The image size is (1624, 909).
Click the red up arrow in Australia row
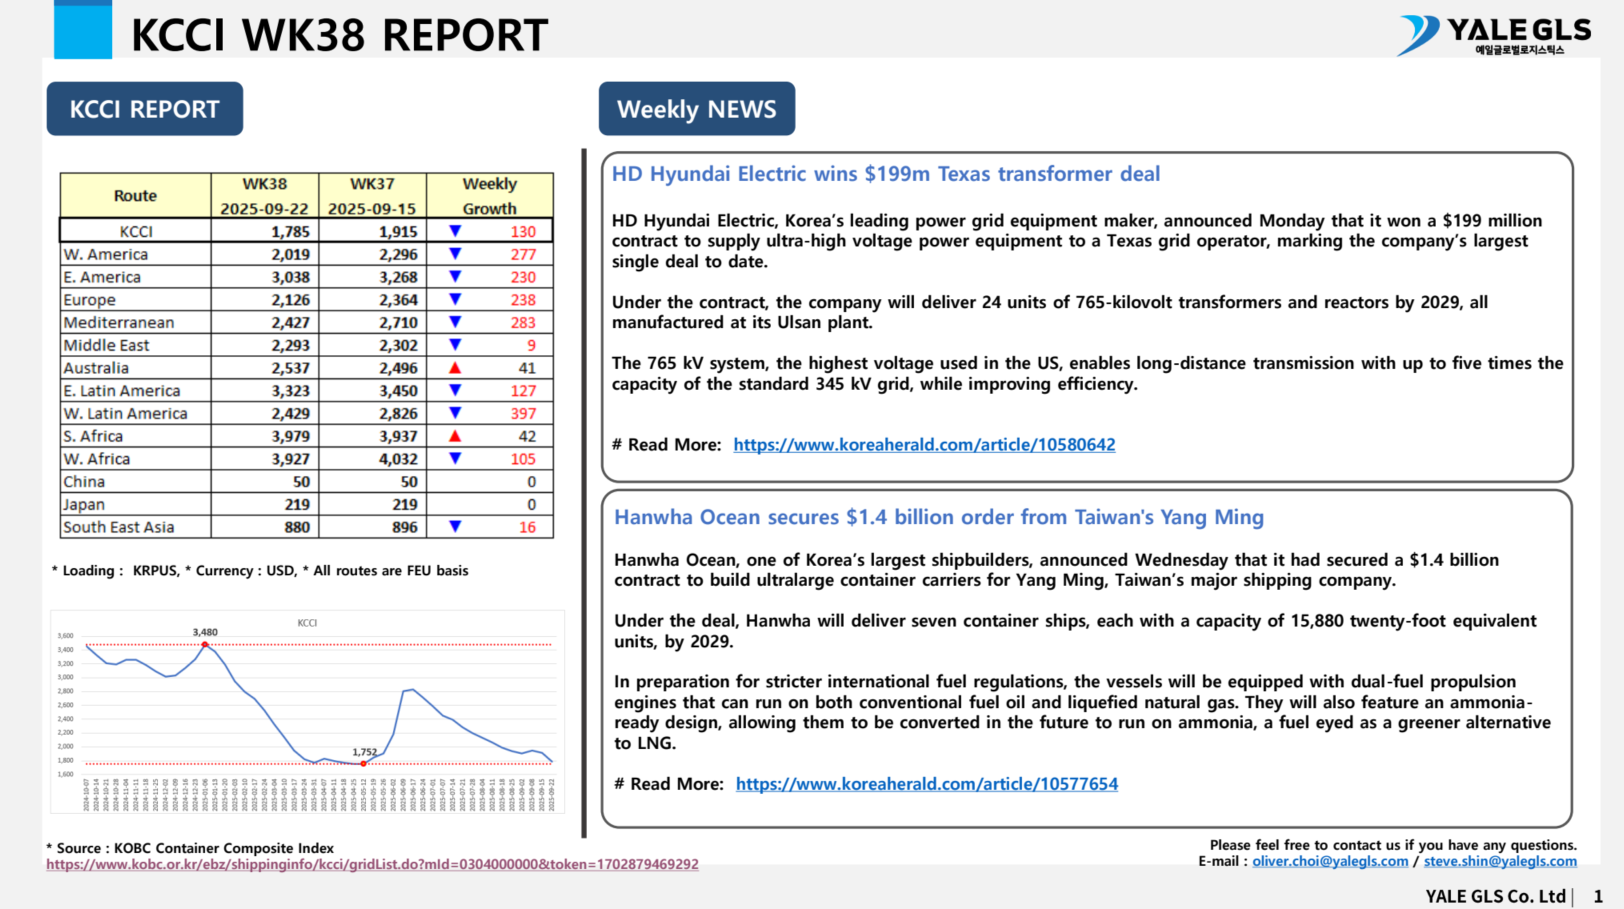tap(455, 368)
